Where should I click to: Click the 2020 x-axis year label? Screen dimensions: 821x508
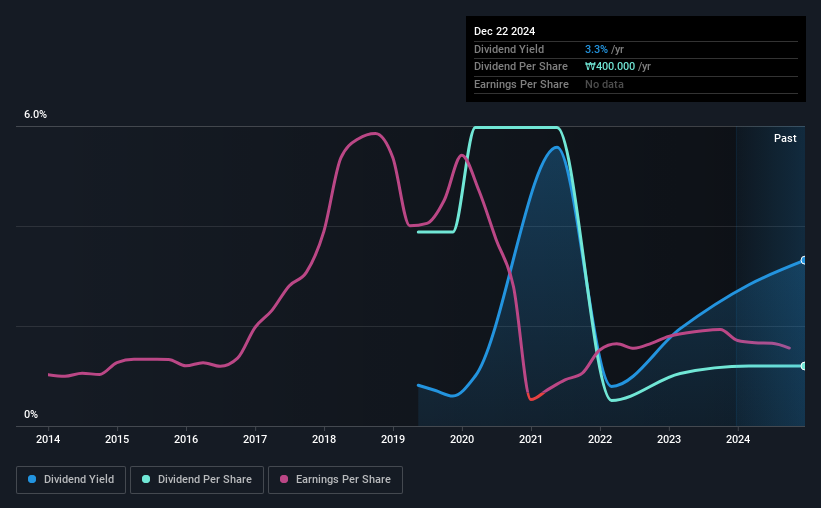[462, 439]
